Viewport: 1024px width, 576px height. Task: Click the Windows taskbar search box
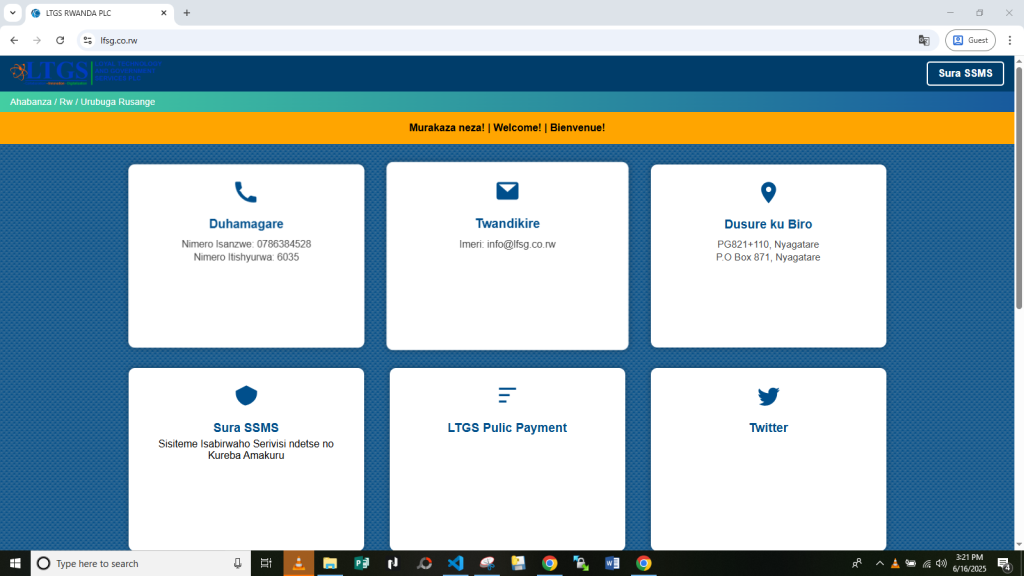click(140, 563)
